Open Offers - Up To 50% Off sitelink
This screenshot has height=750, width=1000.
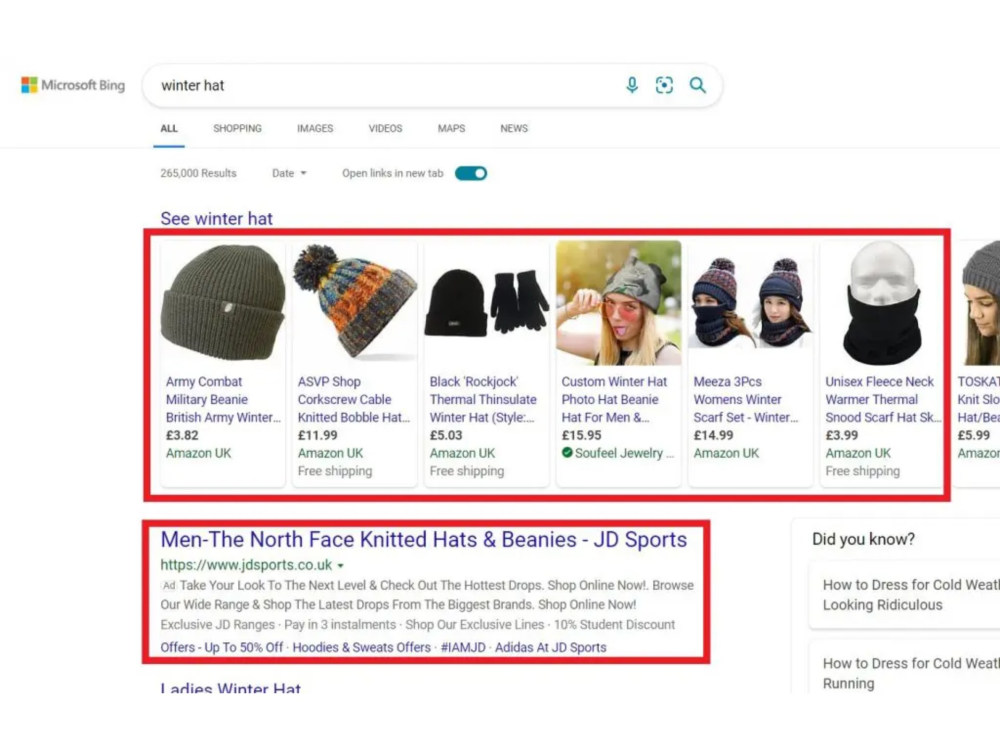(221, 647)
